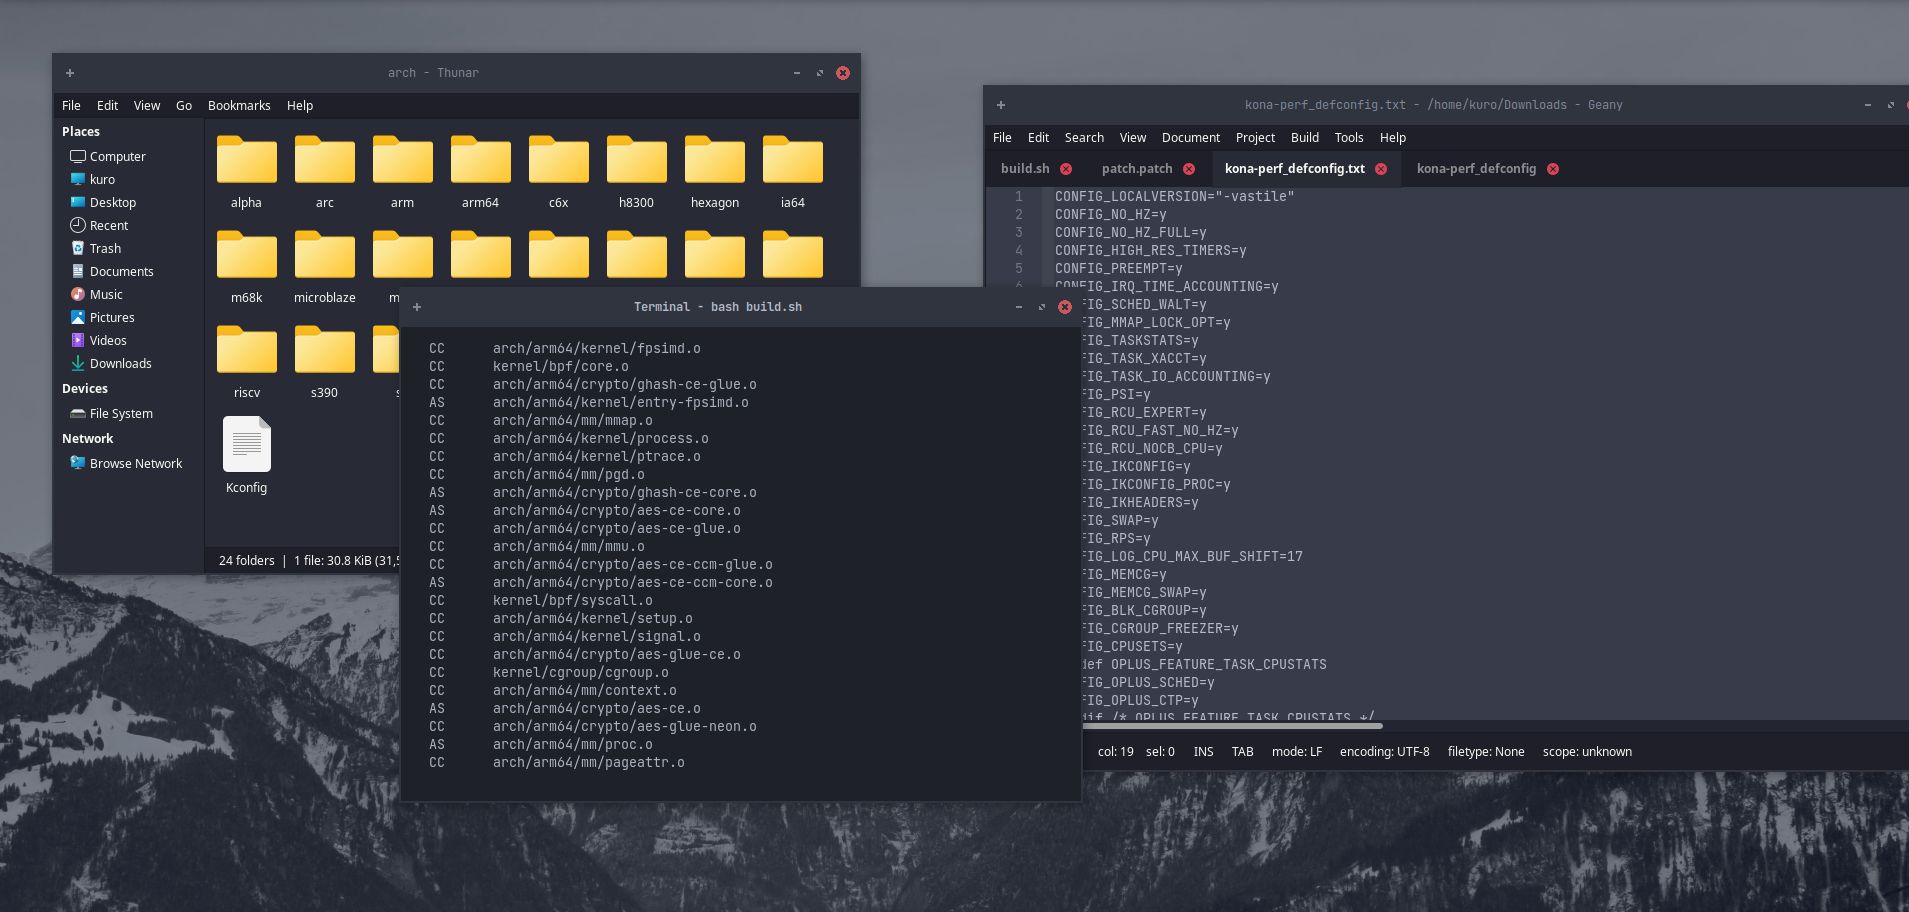Open the h8300 folder
Screen dimensions: 1909x912
pyautogui.click(x=636, y=160)
